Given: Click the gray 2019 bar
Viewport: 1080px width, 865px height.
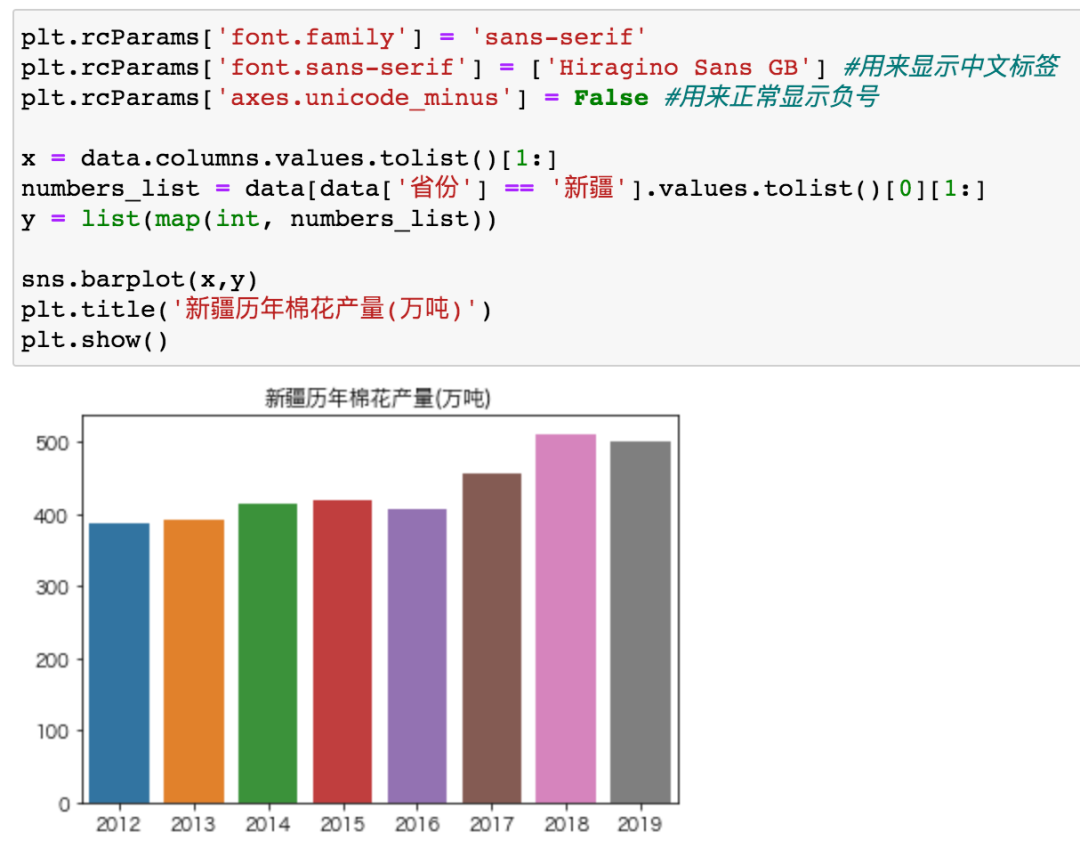Looking at the screenshot, I should coord(640,620).
